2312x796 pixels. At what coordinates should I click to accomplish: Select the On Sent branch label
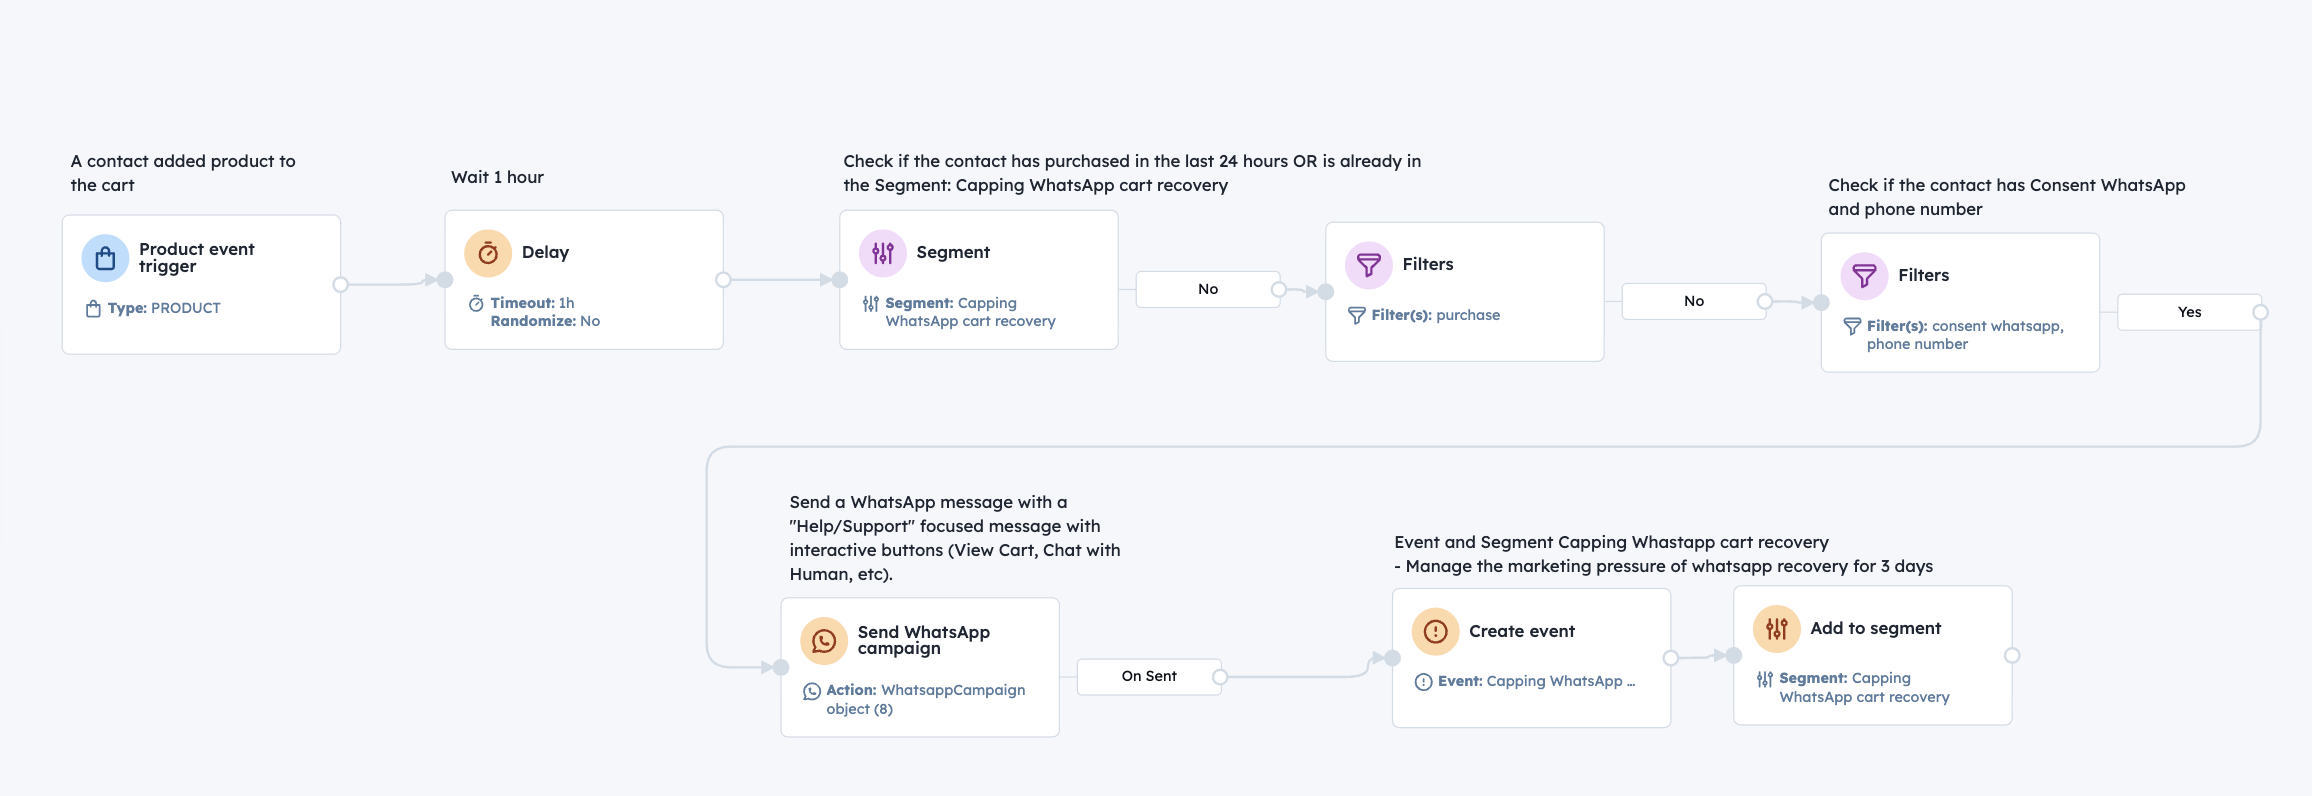(x=1148, y=677)
